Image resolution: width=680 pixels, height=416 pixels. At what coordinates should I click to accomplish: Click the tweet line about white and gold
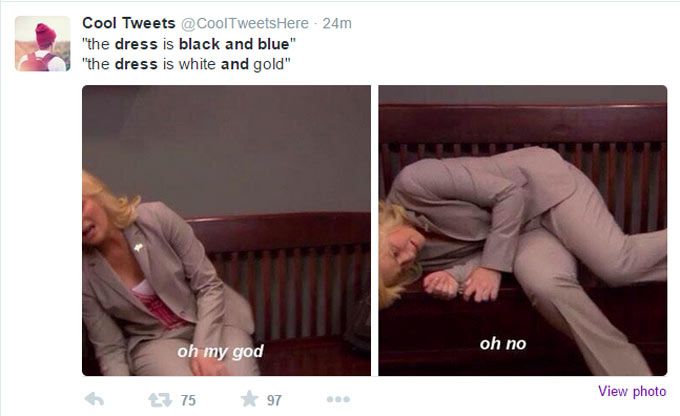click(x=186, y=64)
